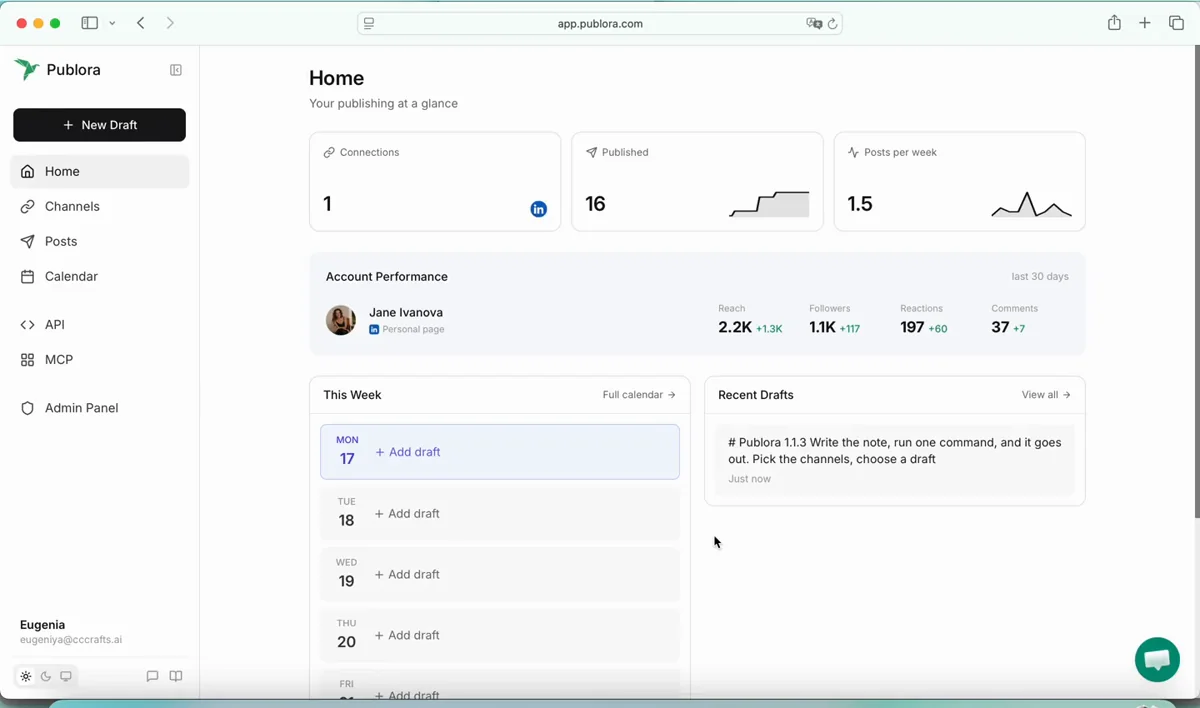The width and height of the screenshot is (1200, 708).
Task: Go forward using Safari forward arrow
Action: click(x=170, y=23)
